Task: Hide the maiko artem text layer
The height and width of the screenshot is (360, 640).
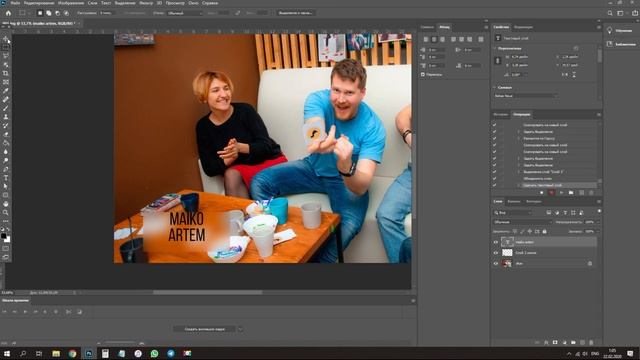Action: [496, 242]
